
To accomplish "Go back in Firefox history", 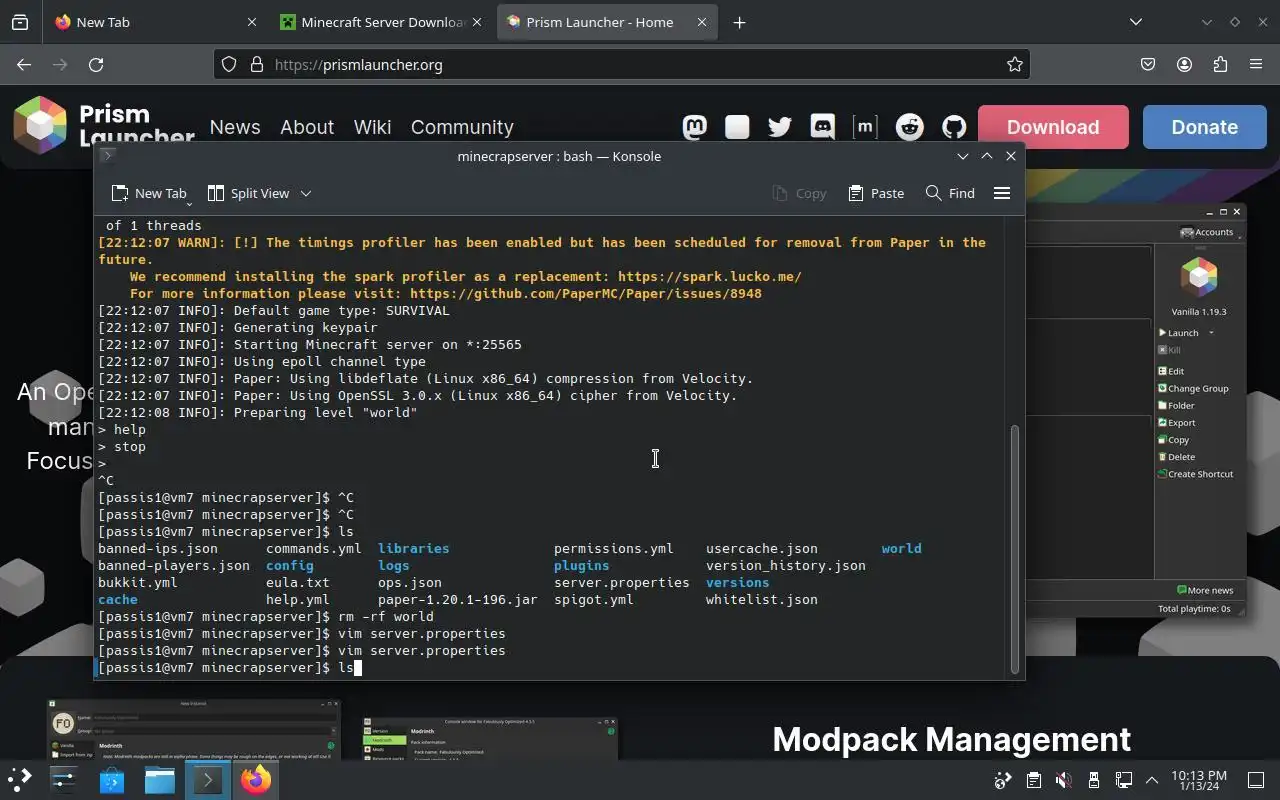I will click(x=24, y=64).
